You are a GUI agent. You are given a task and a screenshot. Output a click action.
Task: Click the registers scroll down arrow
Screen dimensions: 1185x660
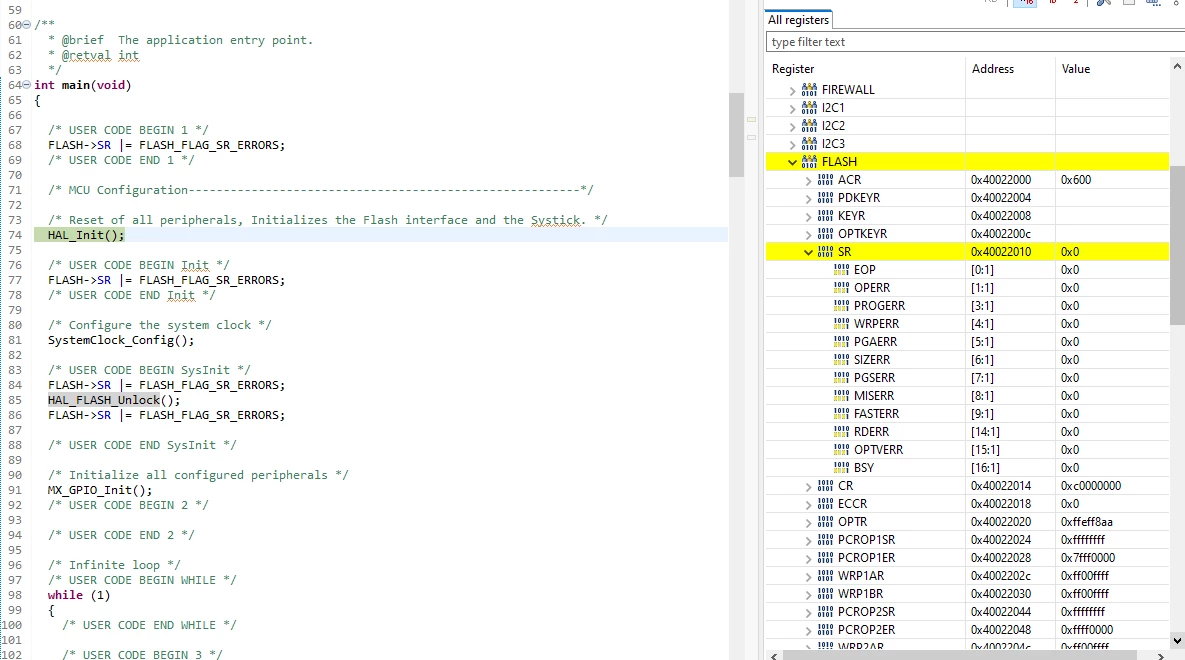(1177, 640)
